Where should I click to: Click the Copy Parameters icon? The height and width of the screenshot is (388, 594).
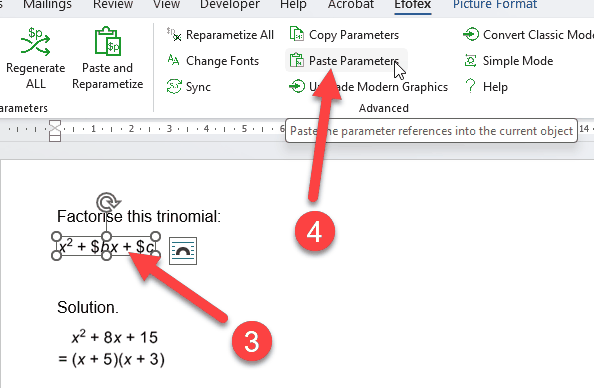pos(297,34)
